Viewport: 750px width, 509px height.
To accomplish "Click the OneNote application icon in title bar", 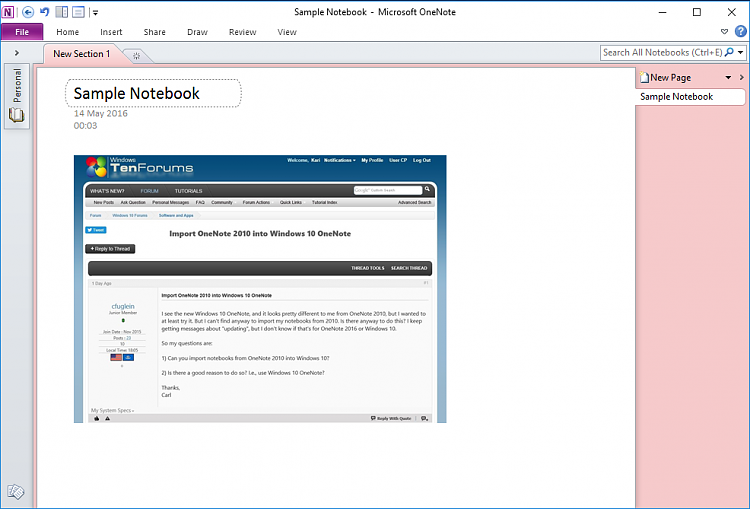I will pos(8,11).
